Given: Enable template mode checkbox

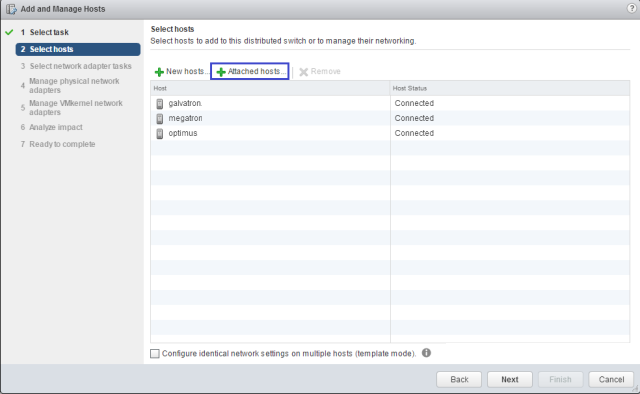Looking at the screenshot, I should coord(155,354).
